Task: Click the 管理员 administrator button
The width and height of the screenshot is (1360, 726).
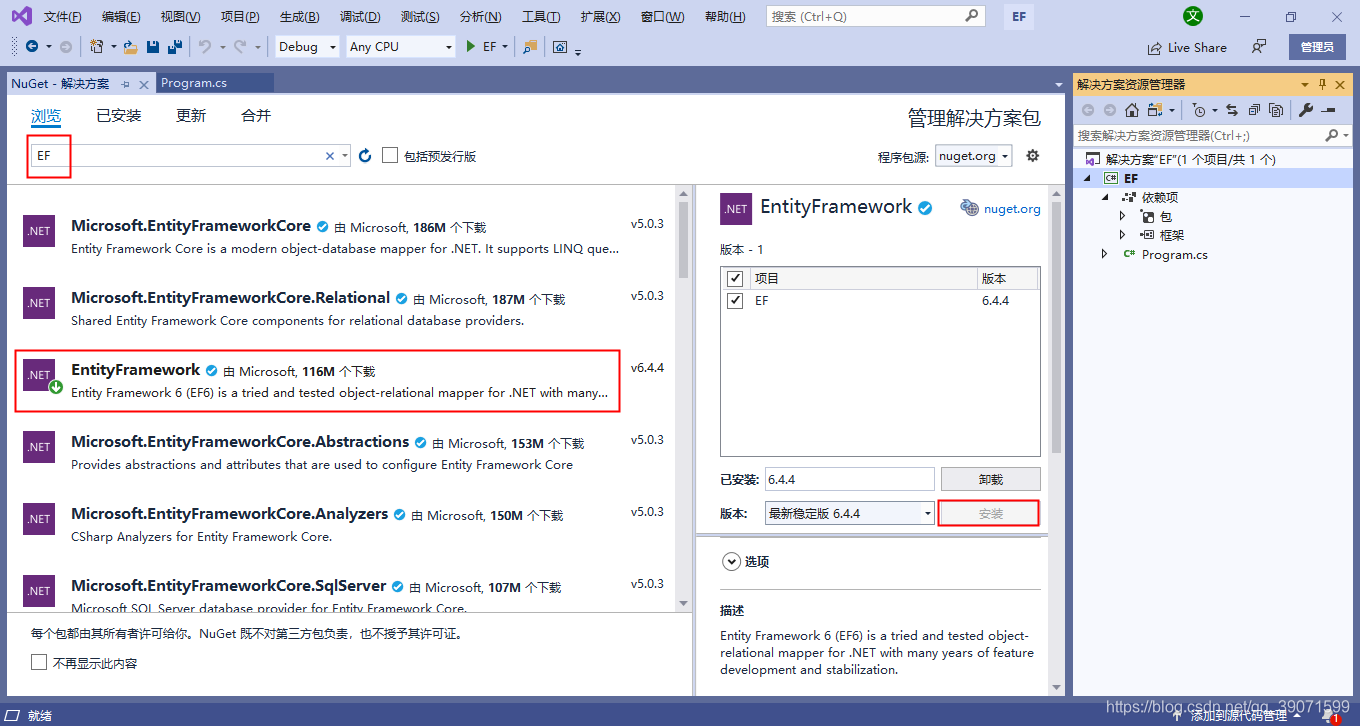Action: (x=1317, y=47)
